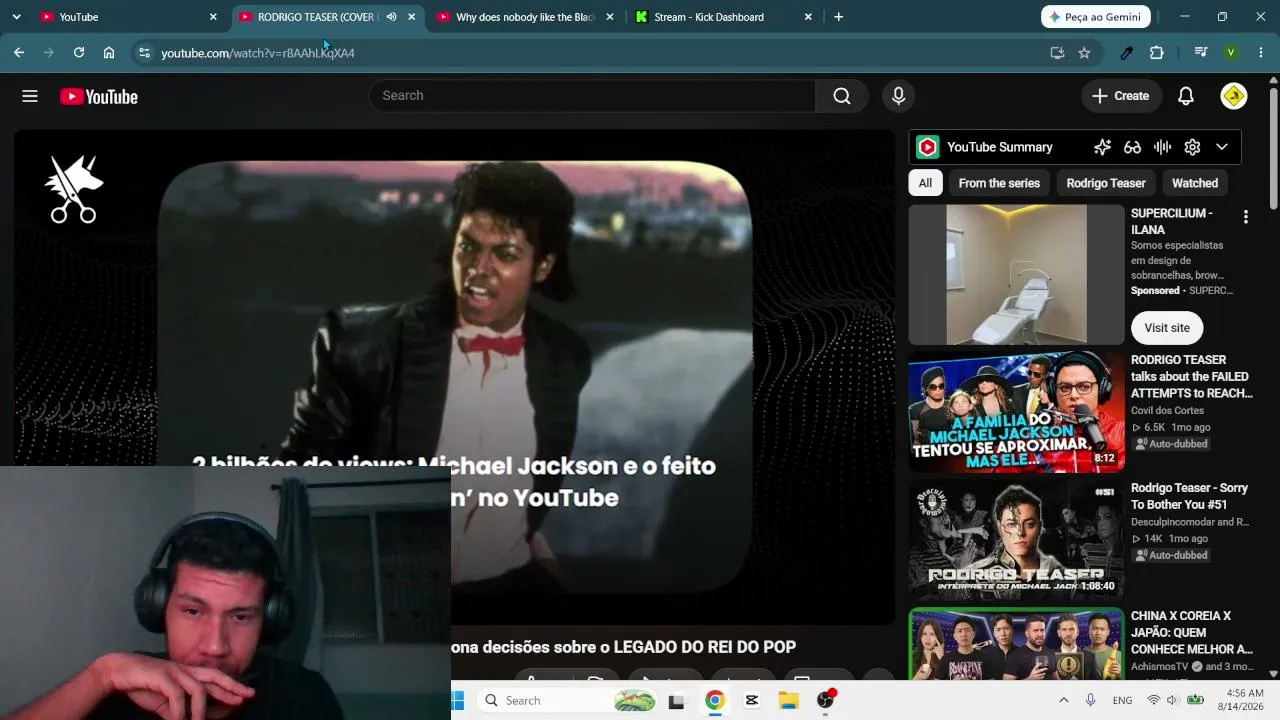Viewport: 1280px width, 720px height.
Task: Click the glasses icon in YouTube Summary
Action: (x=1132, y=147)
